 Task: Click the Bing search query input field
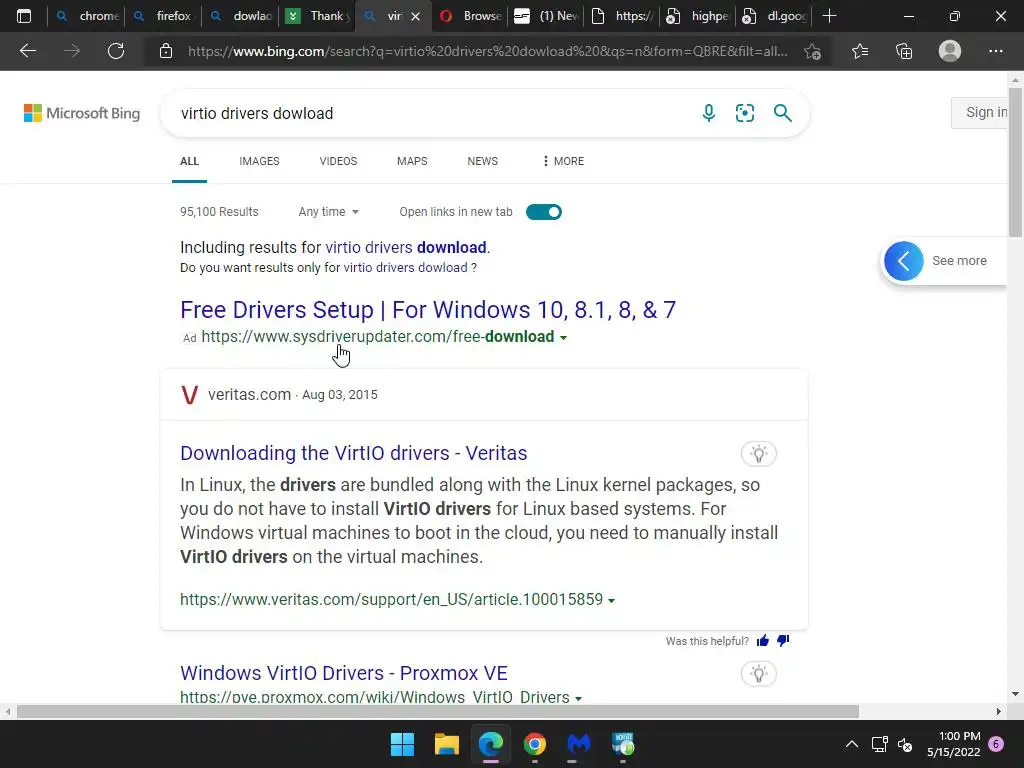point(431,113)
